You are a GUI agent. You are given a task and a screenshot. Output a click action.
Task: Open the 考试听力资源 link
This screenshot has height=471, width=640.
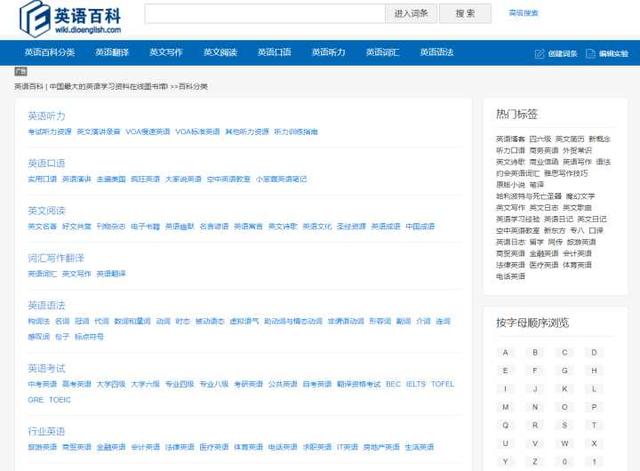click(x=49, y=131)
